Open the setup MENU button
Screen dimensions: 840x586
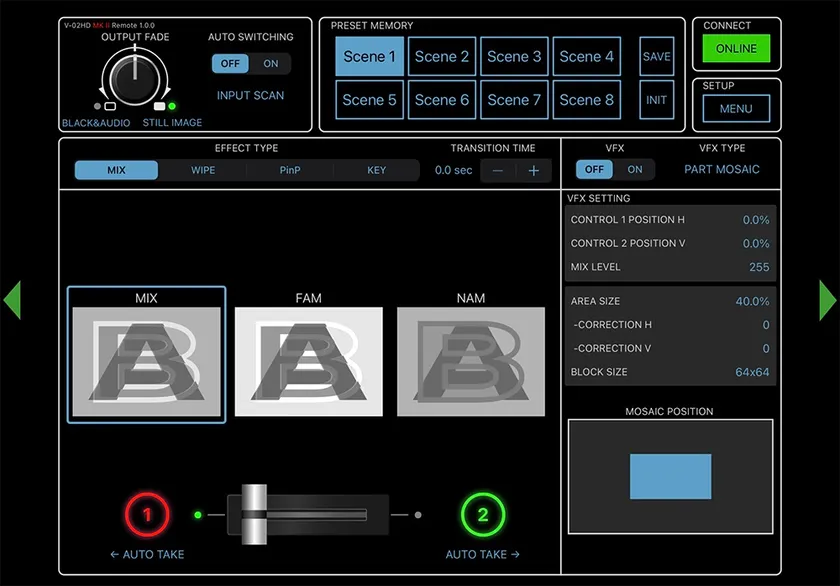(x=736, y=109)
